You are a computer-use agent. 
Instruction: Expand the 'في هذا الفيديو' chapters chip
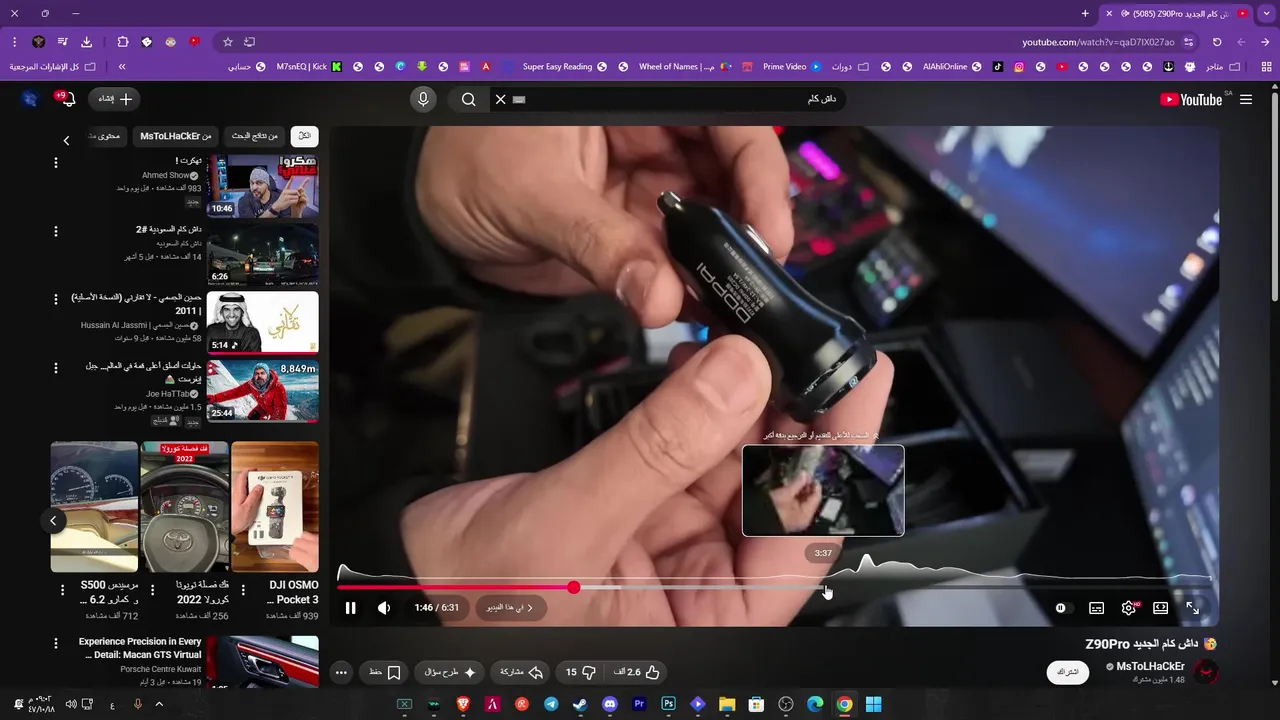tap(510, 608)
